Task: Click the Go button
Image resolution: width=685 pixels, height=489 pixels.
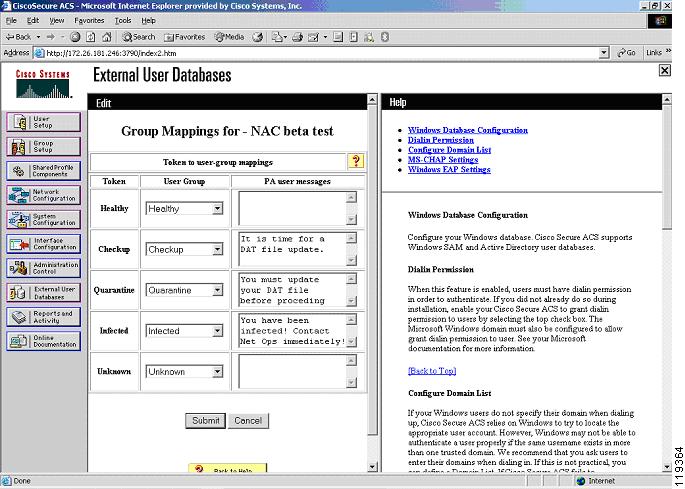Action: (626, 53)
